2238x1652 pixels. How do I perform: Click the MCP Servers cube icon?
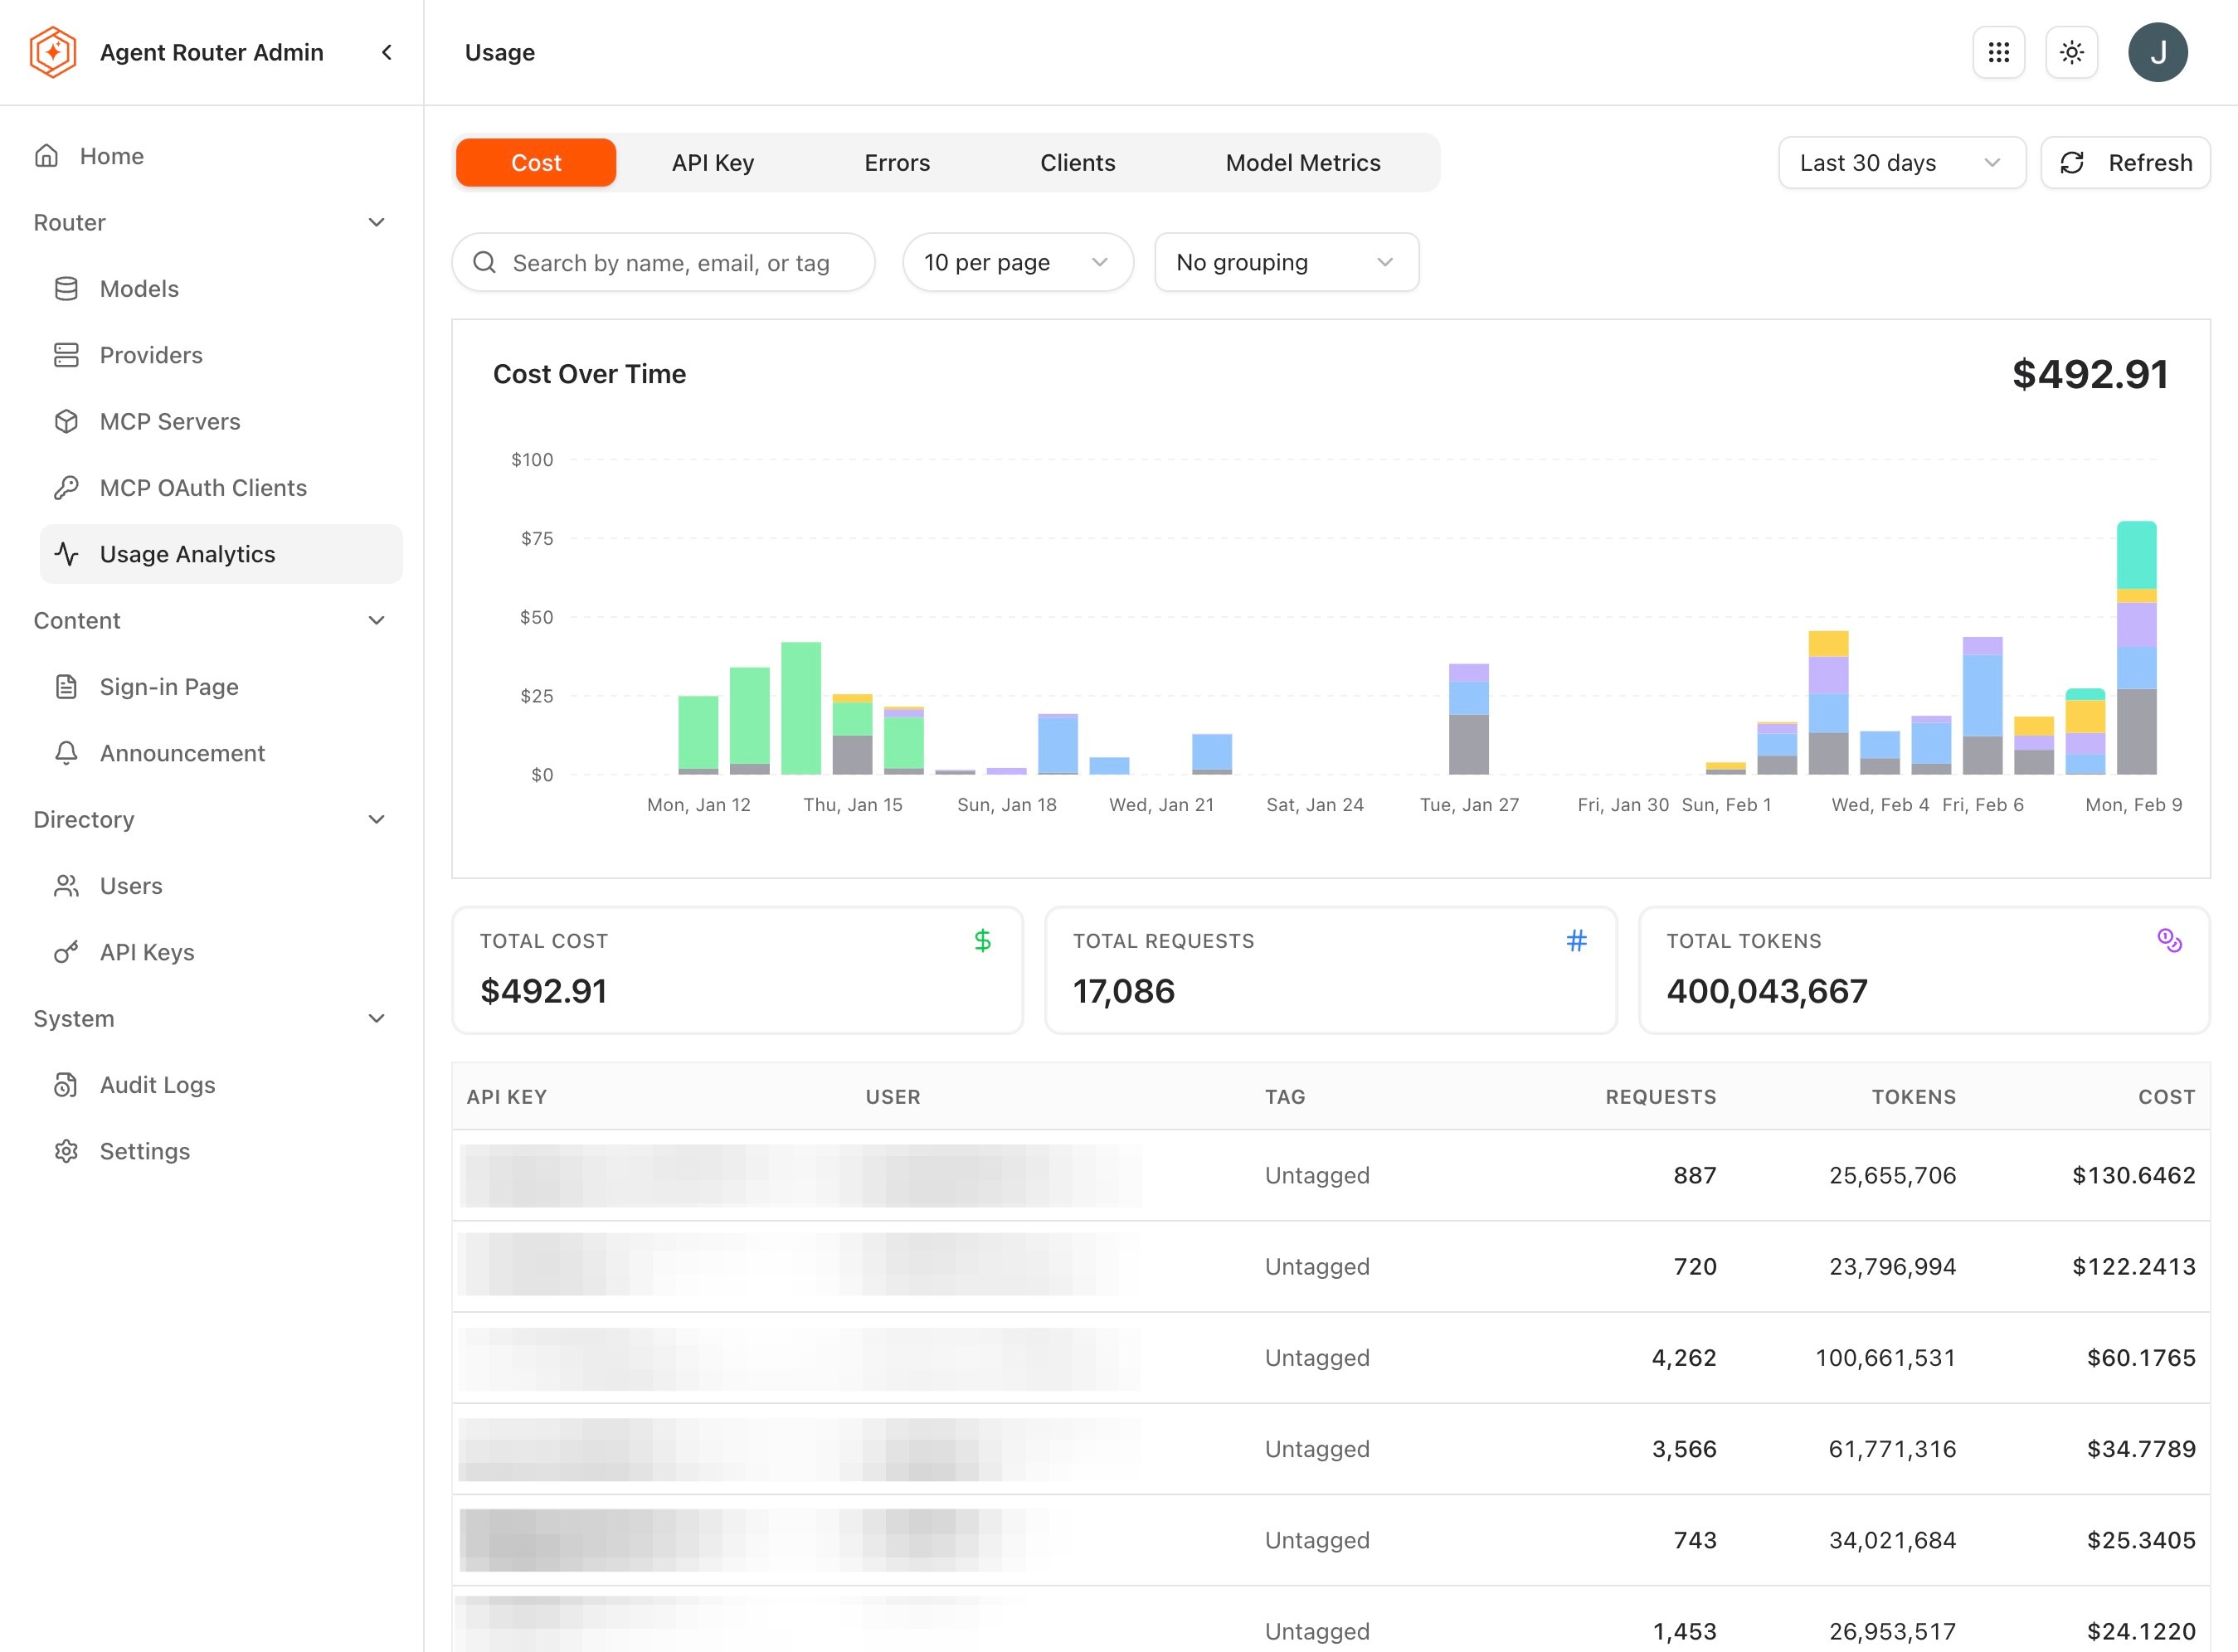(x=66, y=421)
